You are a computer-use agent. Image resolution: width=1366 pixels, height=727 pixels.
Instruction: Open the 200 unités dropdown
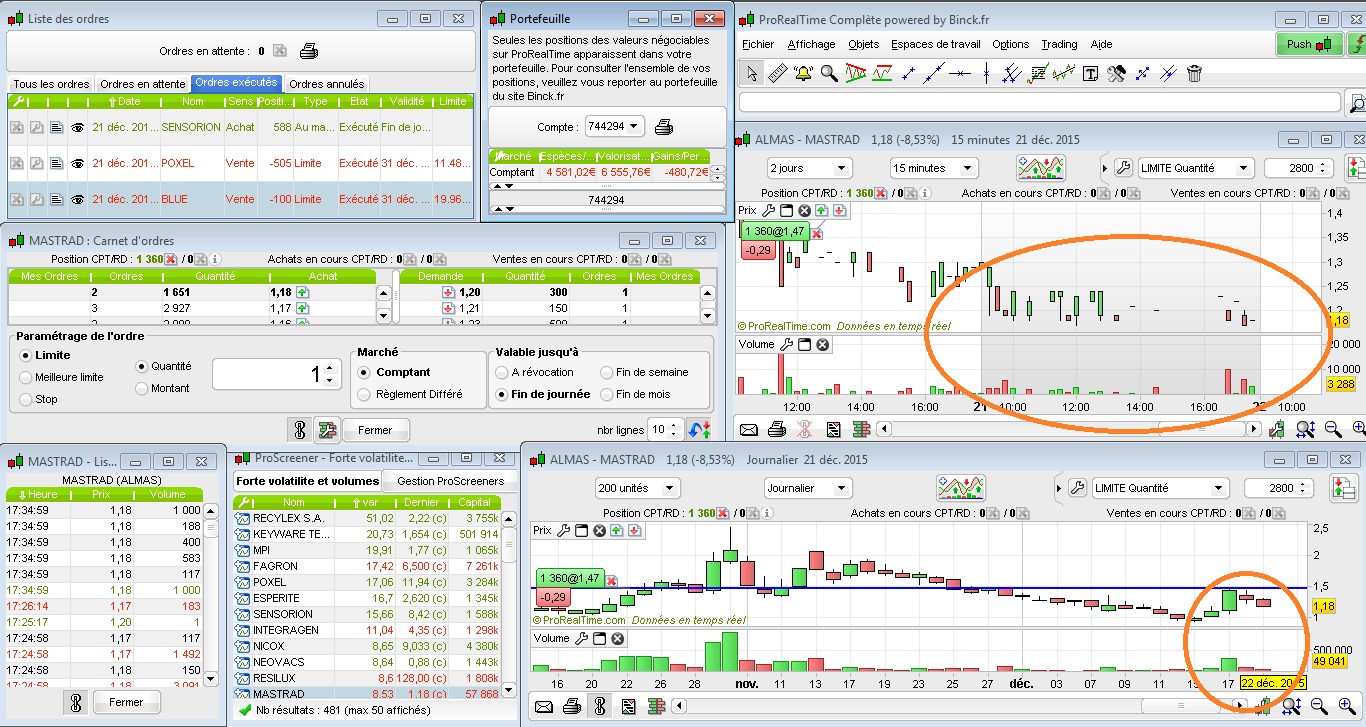pyautogui.click(x=636, y=488)
